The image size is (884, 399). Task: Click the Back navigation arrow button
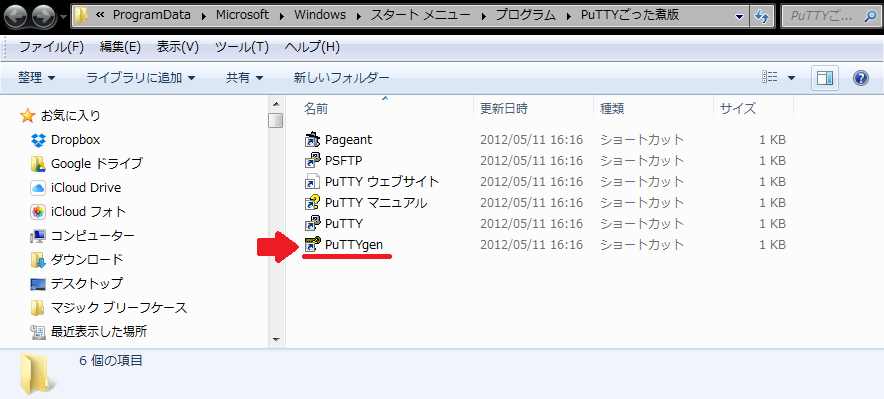pos(16,16)
